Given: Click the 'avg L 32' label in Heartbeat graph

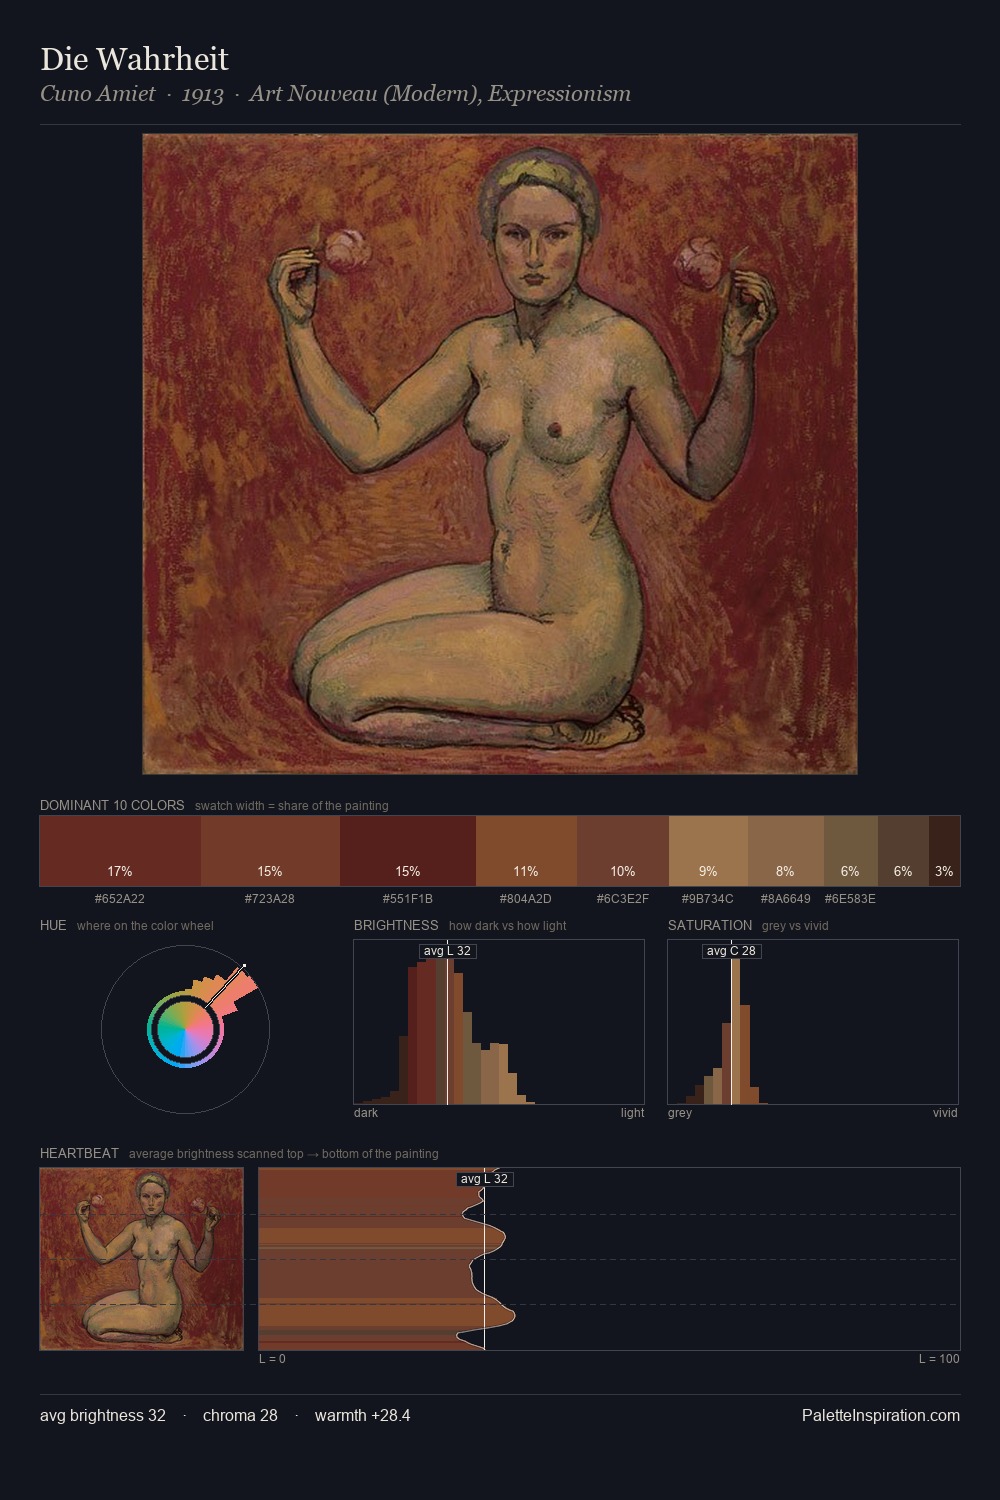Looking at the screenshot, I should (x=485, y=1179).
